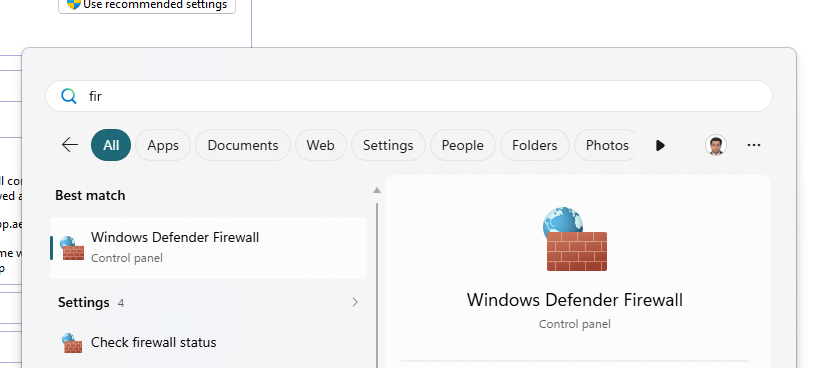This screenshot has height=368, width=823.
Task: Switch to the Photos filter
Action: [x=606, y=145]
